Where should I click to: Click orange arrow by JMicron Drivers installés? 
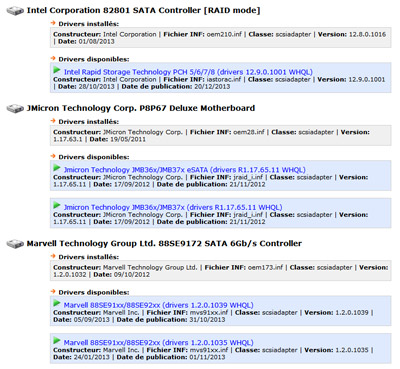click(x=53, y=121)
